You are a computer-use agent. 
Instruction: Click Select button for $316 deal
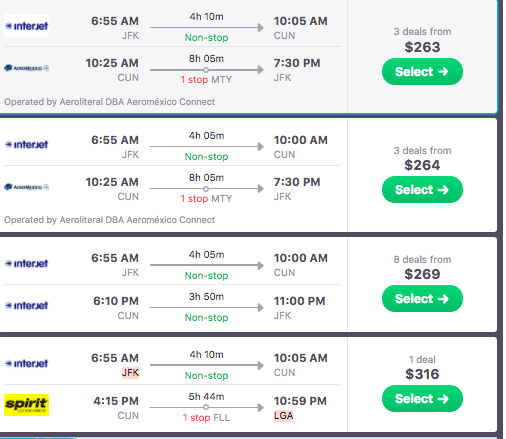tap(422, 399)
